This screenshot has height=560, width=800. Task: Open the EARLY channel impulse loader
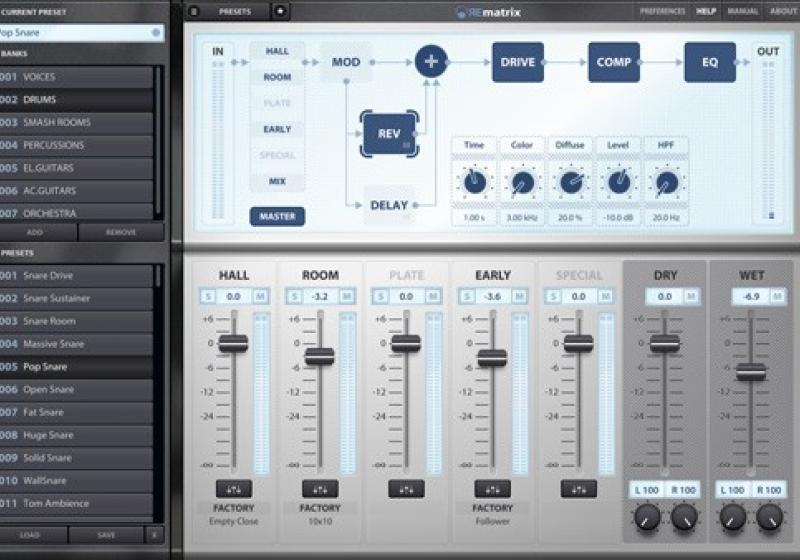click(x=492, y=489)
